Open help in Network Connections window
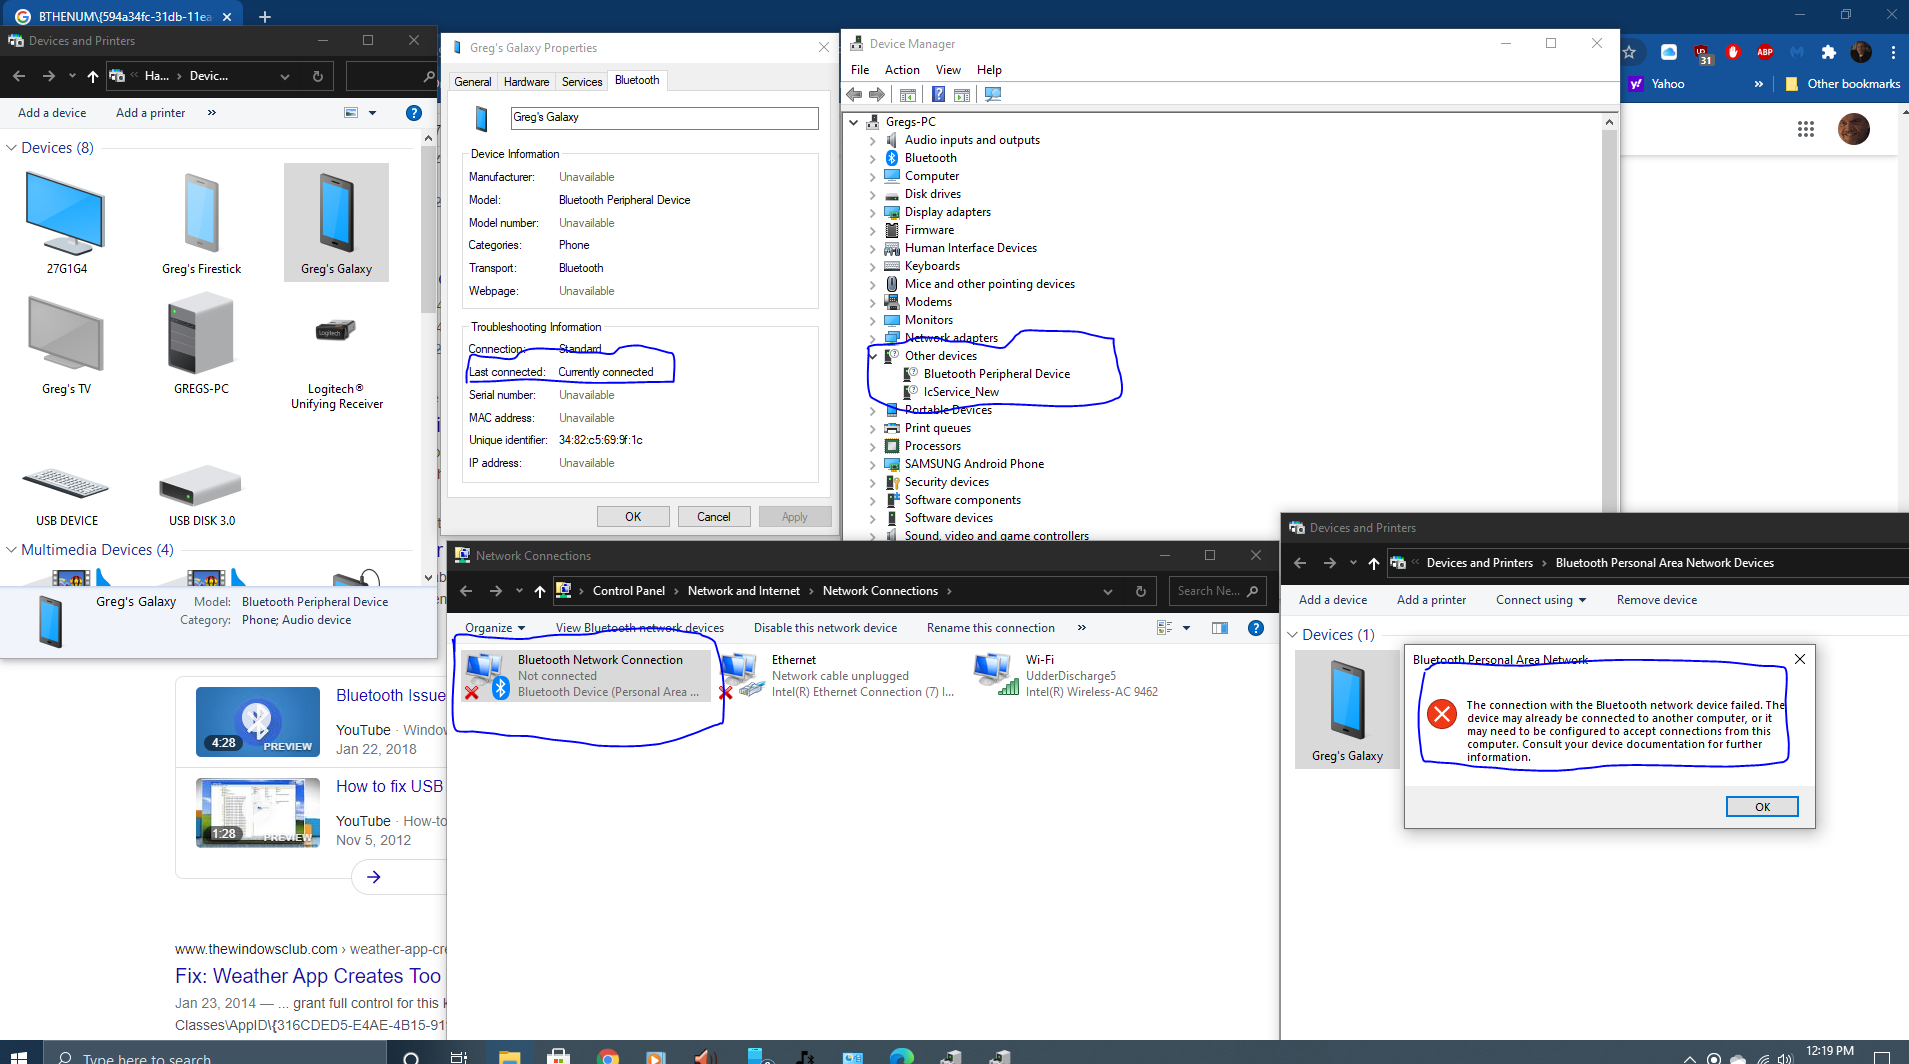1909x1064 pixels. coord(1255,628)
